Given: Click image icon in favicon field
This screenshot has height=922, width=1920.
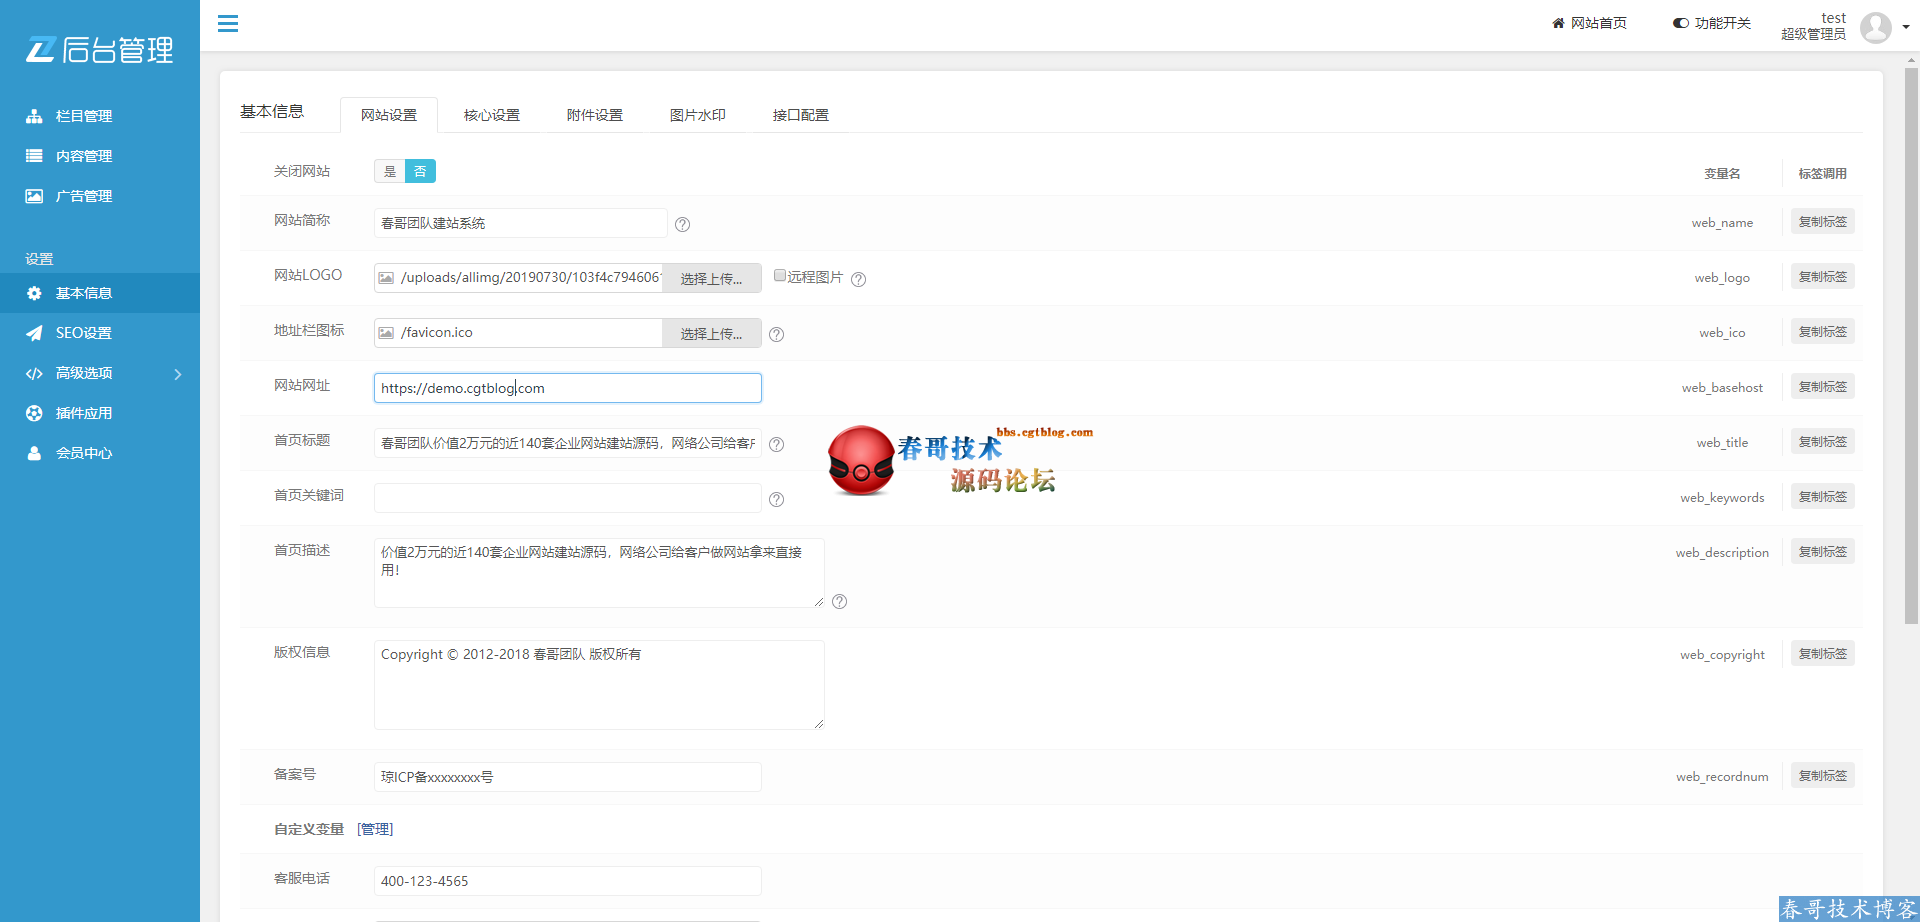Looking at the screenshot, I should point(386,333).
